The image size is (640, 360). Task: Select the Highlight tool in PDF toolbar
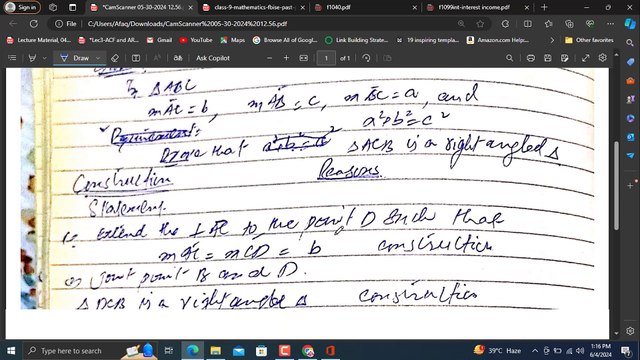32,58
